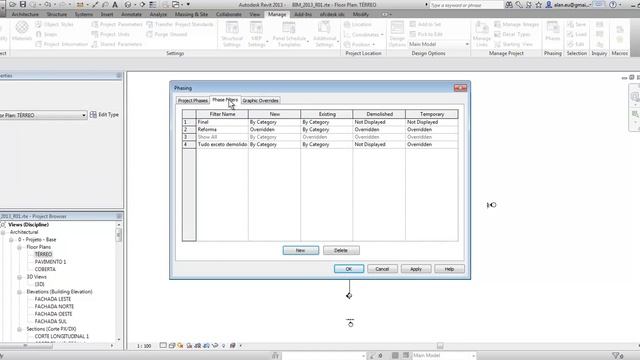Click Project Parameters in the ribbon

coord(117,24)
